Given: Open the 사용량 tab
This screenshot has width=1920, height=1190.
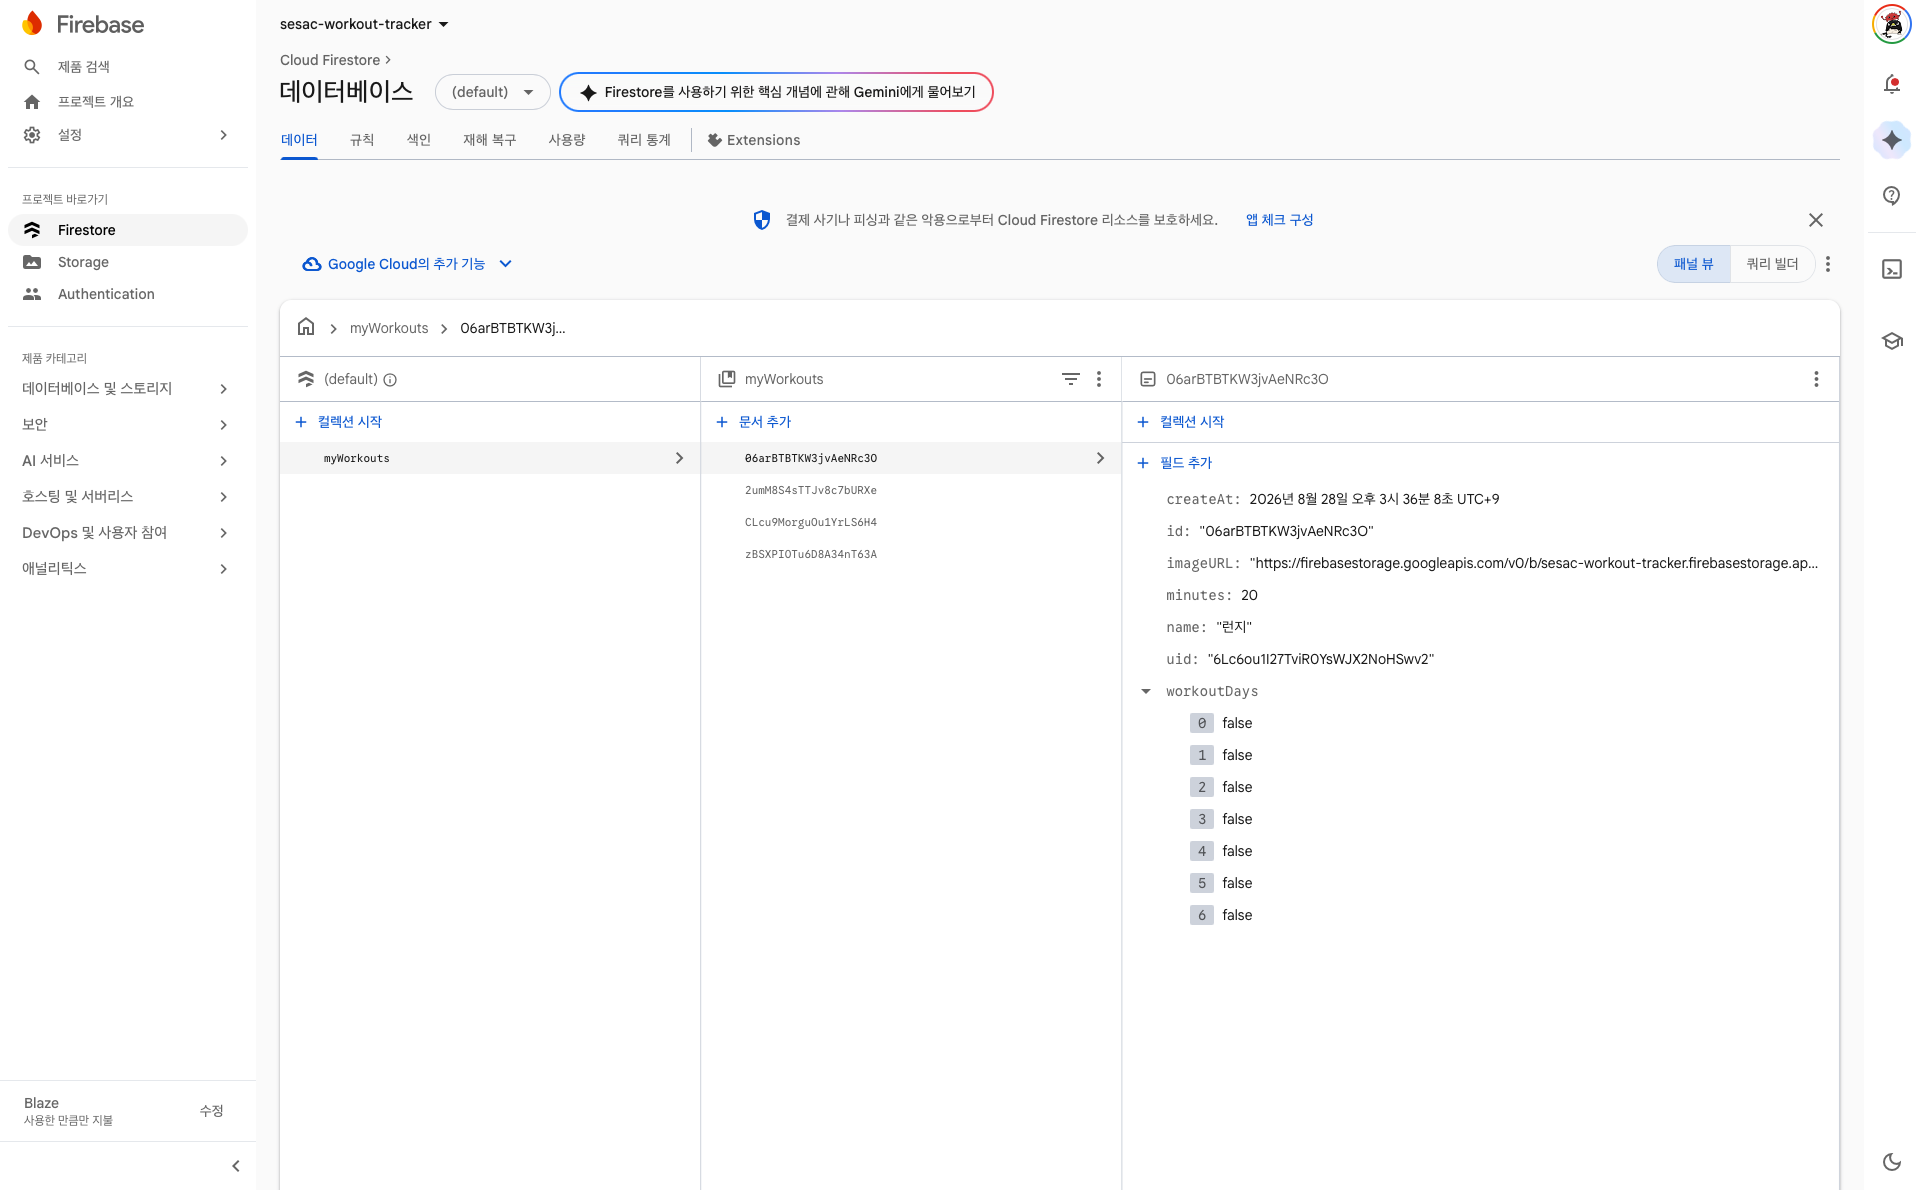Looking at the screenshot, I should [x=567, y=140].
